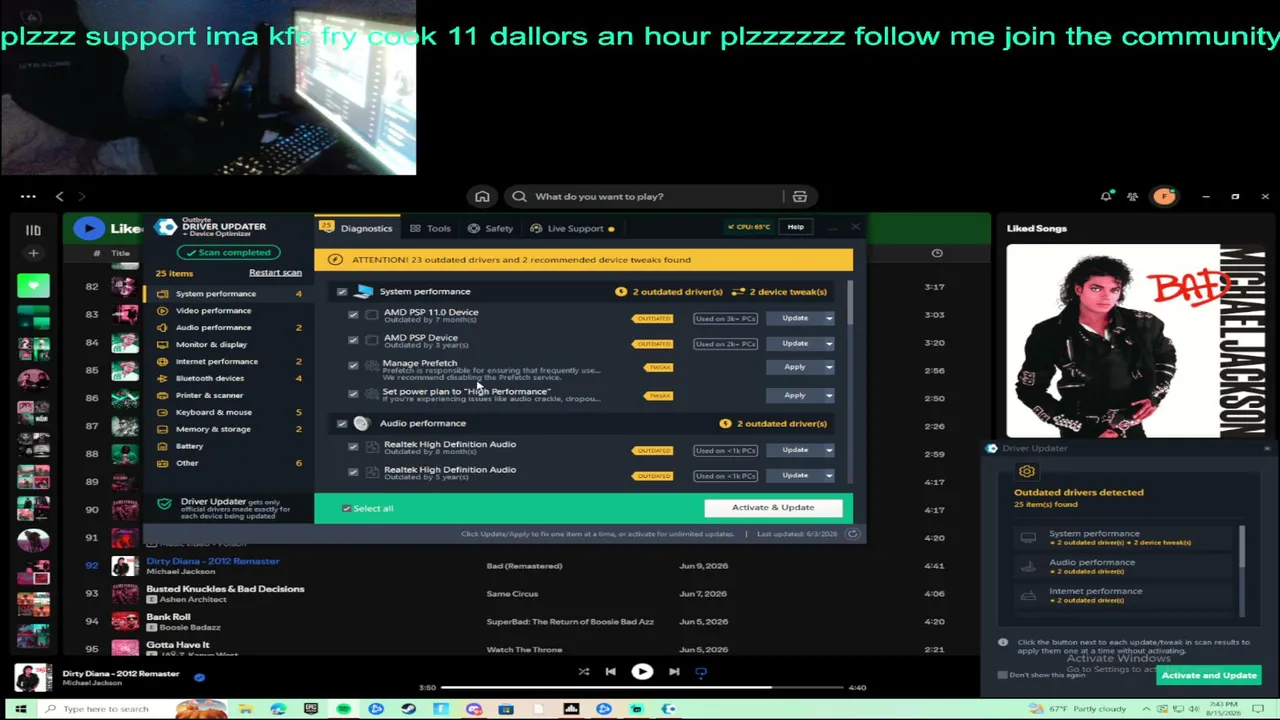1280x720 pixels.
Task: Toggle Audio performance group checkbox
Action: (342, 424)
